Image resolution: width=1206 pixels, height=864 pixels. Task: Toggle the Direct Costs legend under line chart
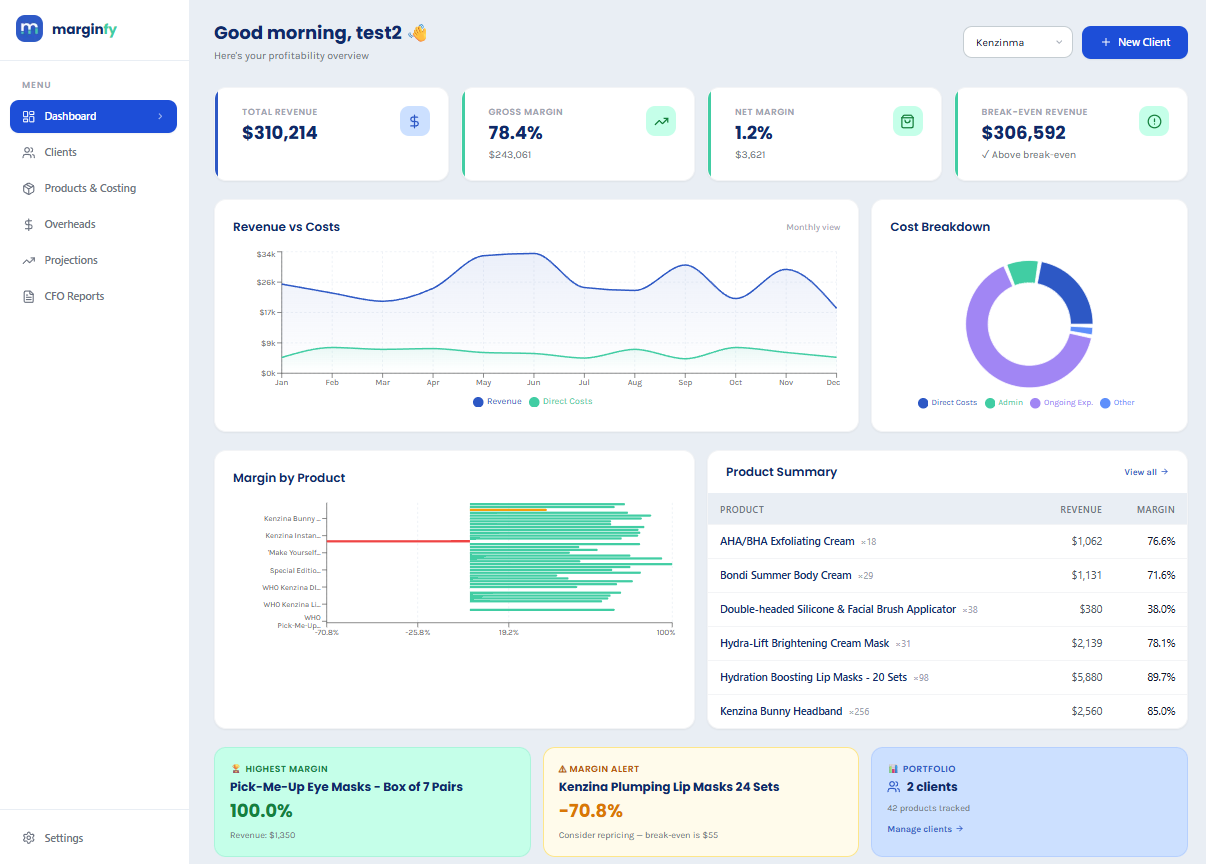561,401
